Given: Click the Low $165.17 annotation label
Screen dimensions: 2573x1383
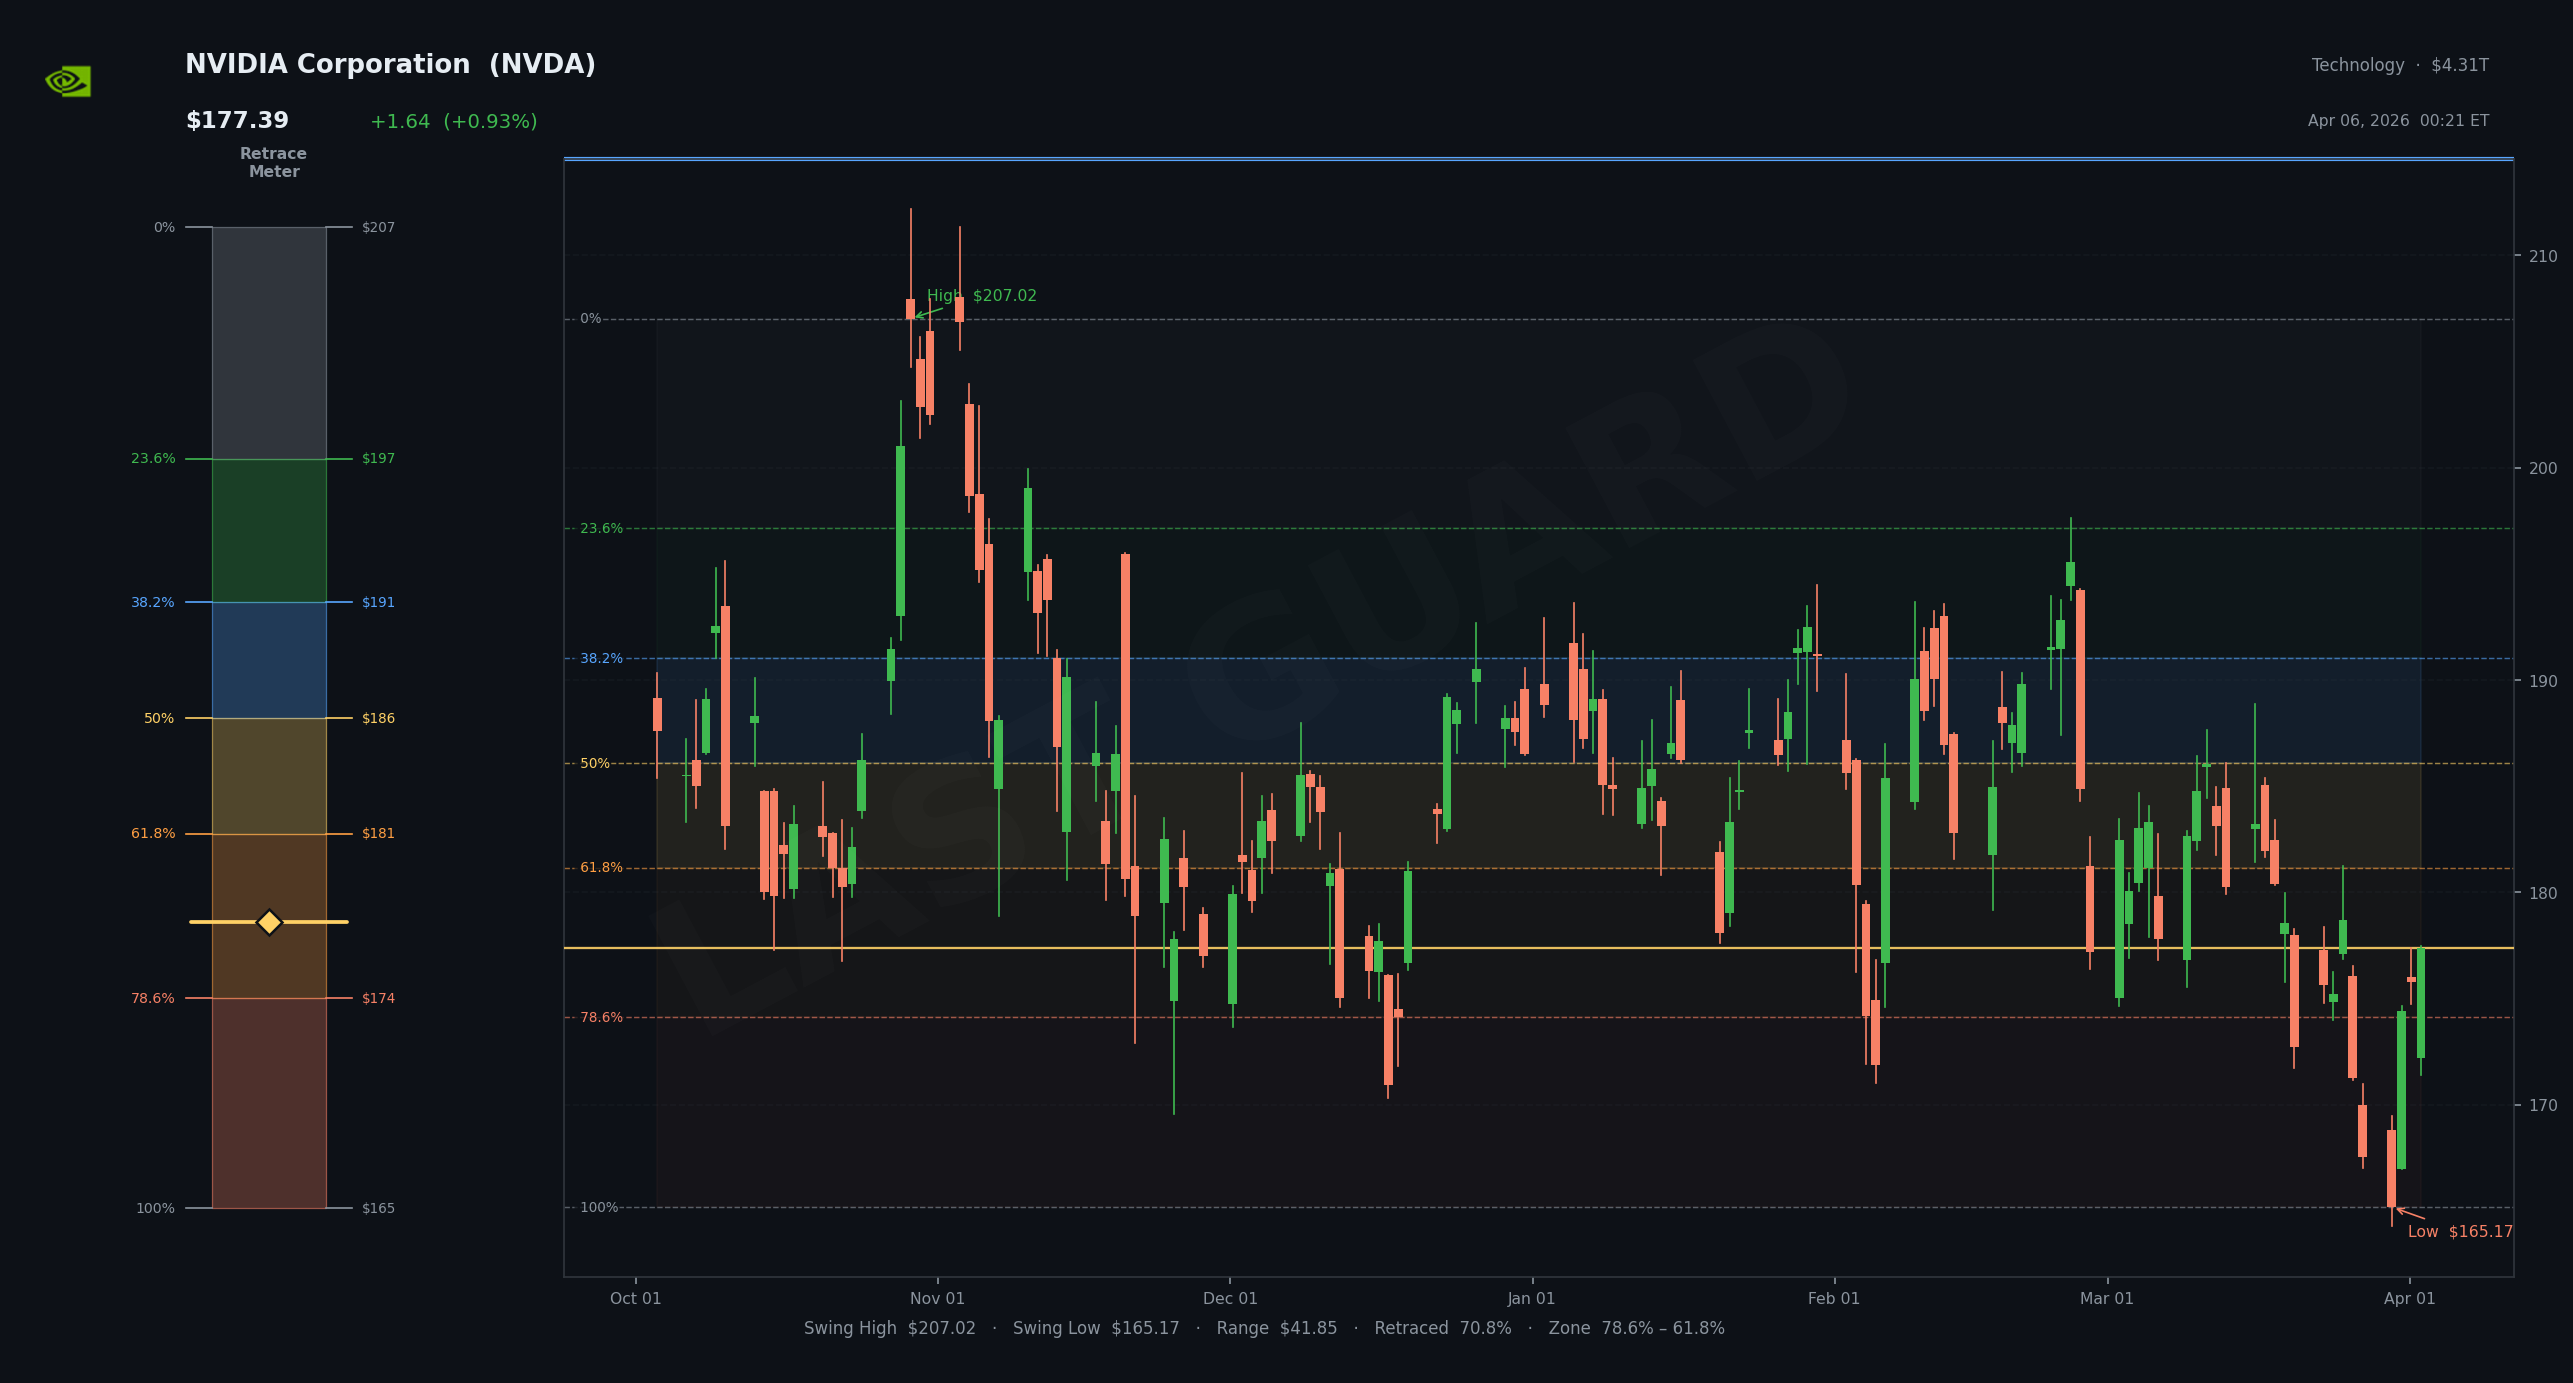Looking at the screenshot, I should (2459, 1232).
